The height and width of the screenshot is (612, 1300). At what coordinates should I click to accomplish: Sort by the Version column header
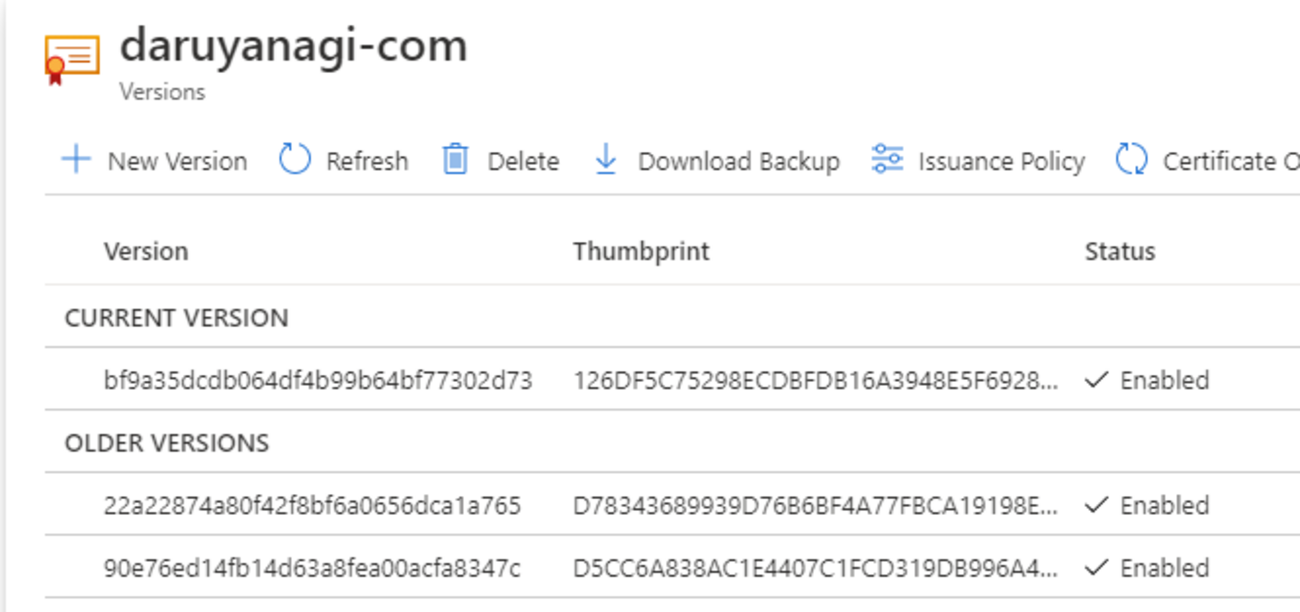[x=146, y=251]
